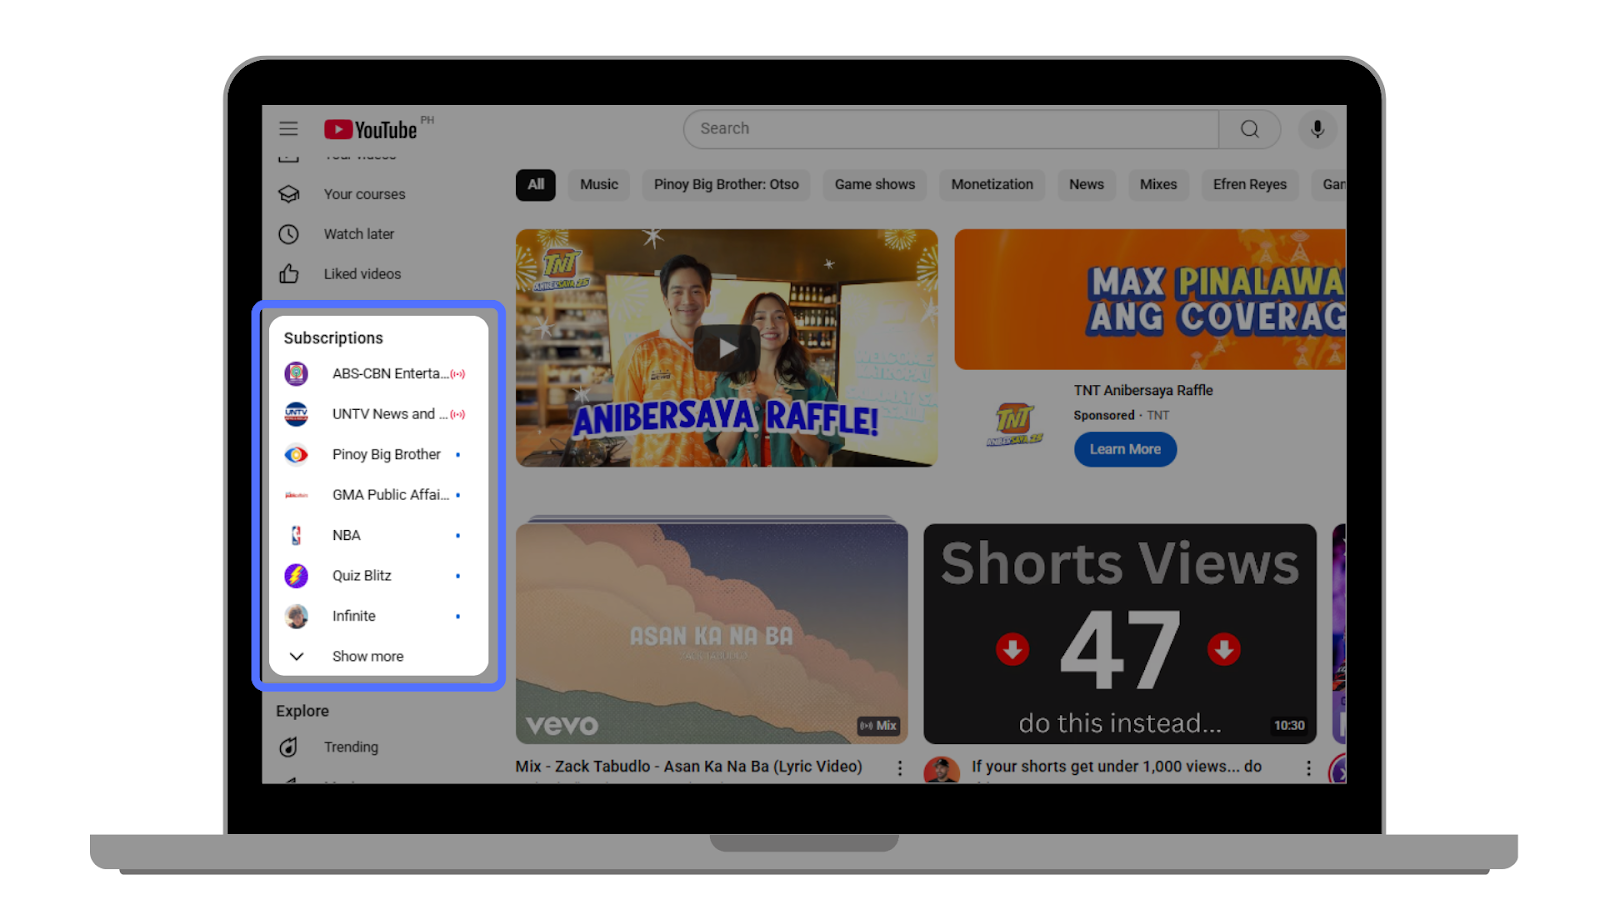This screenshot has width=1600, height=900.
Task: Open Liked videos playlist
Action: coord(362,274)
